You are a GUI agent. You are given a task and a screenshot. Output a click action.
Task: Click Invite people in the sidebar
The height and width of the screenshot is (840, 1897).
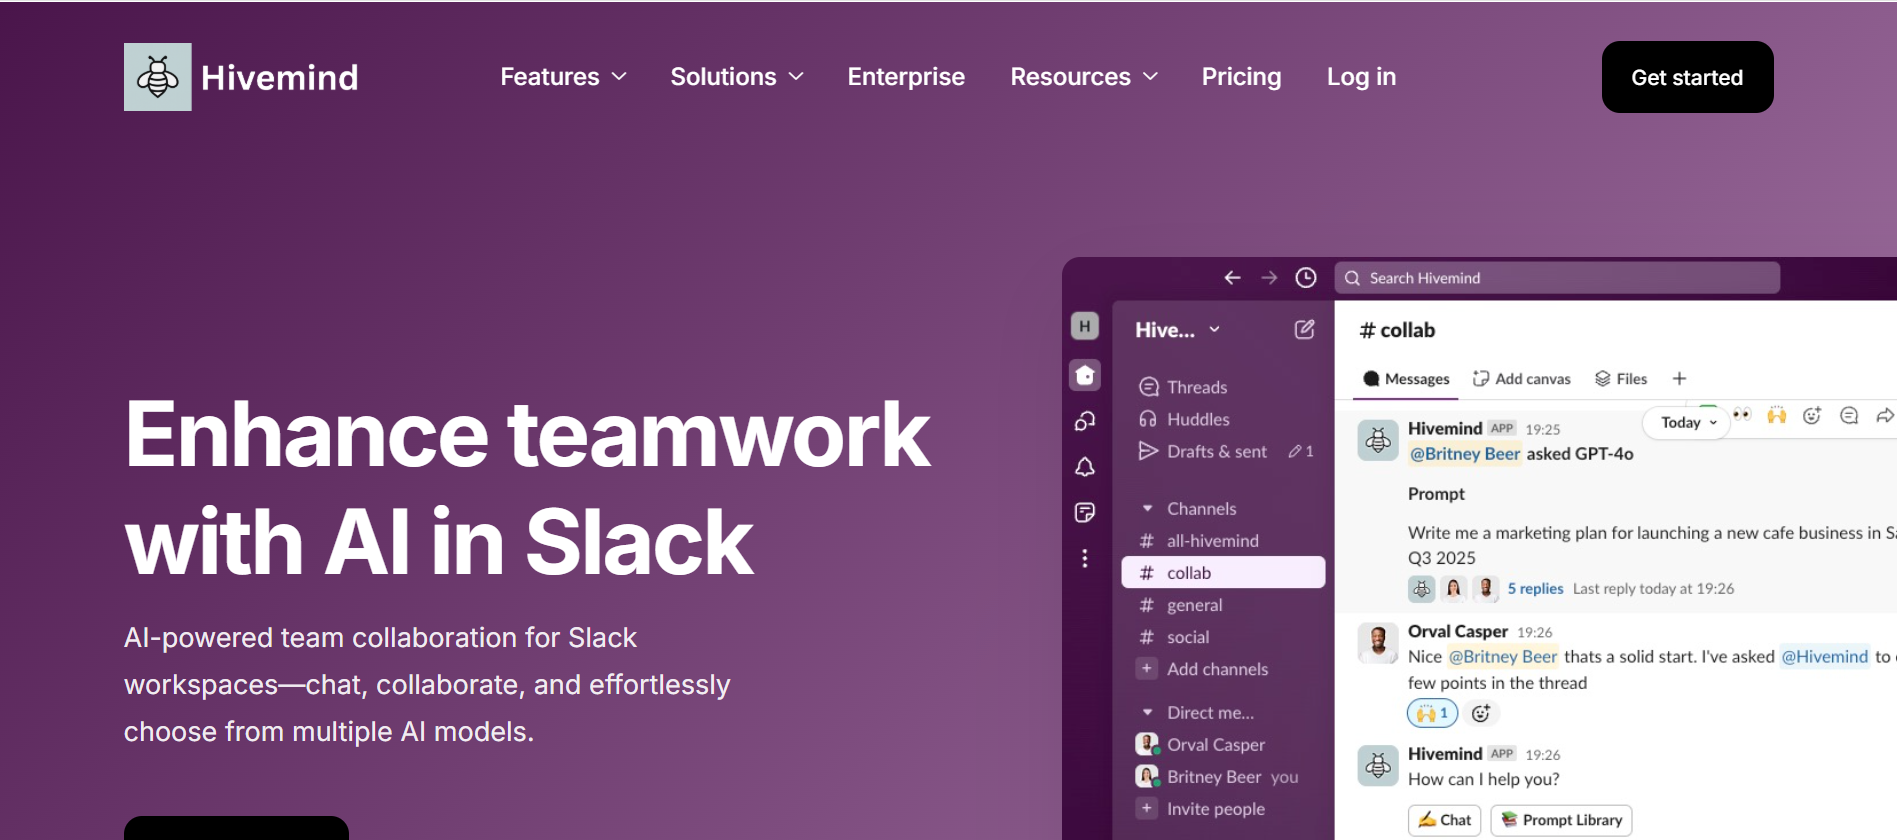point(1215,809)
